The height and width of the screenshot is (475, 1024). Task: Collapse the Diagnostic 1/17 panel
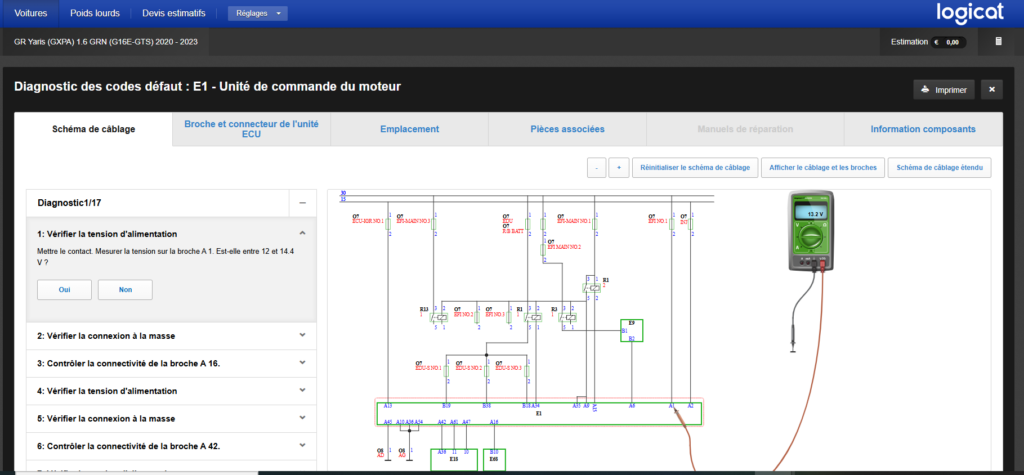pos(302,203)
